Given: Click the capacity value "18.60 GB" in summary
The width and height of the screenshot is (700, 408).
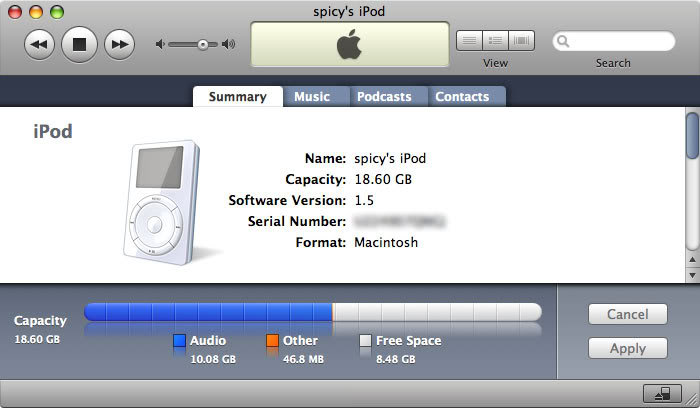Looking at the screenshot, I should 383,179.
